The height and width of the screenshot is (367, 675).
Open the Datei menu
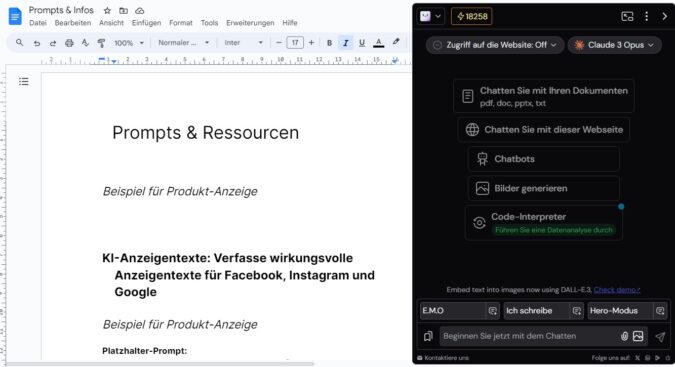38,23
